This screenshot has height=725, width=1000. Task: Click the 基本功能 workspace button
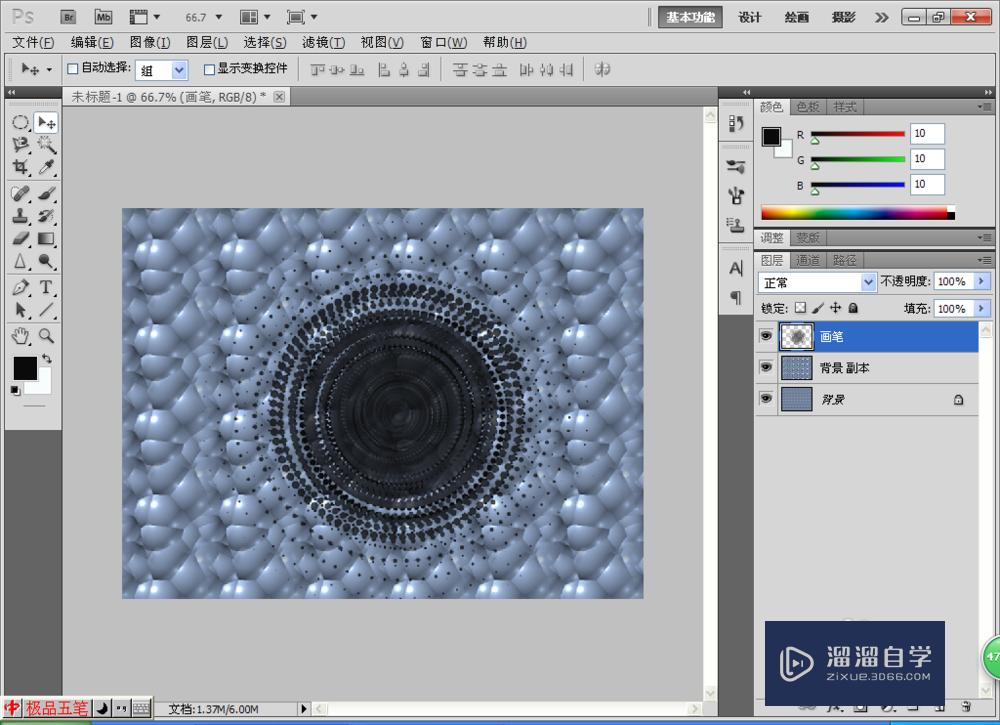pos(691,17)
